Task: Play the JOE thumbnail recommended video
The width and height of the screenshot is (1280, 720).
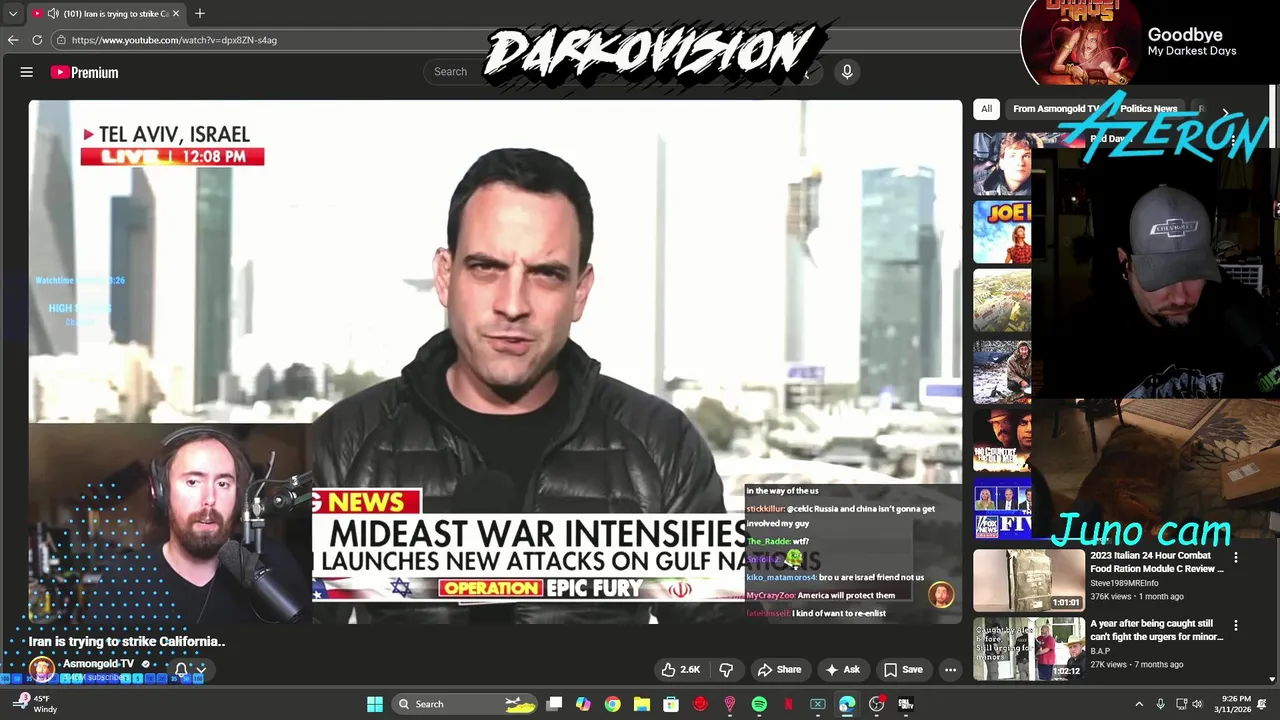Action: point(1002,233)
